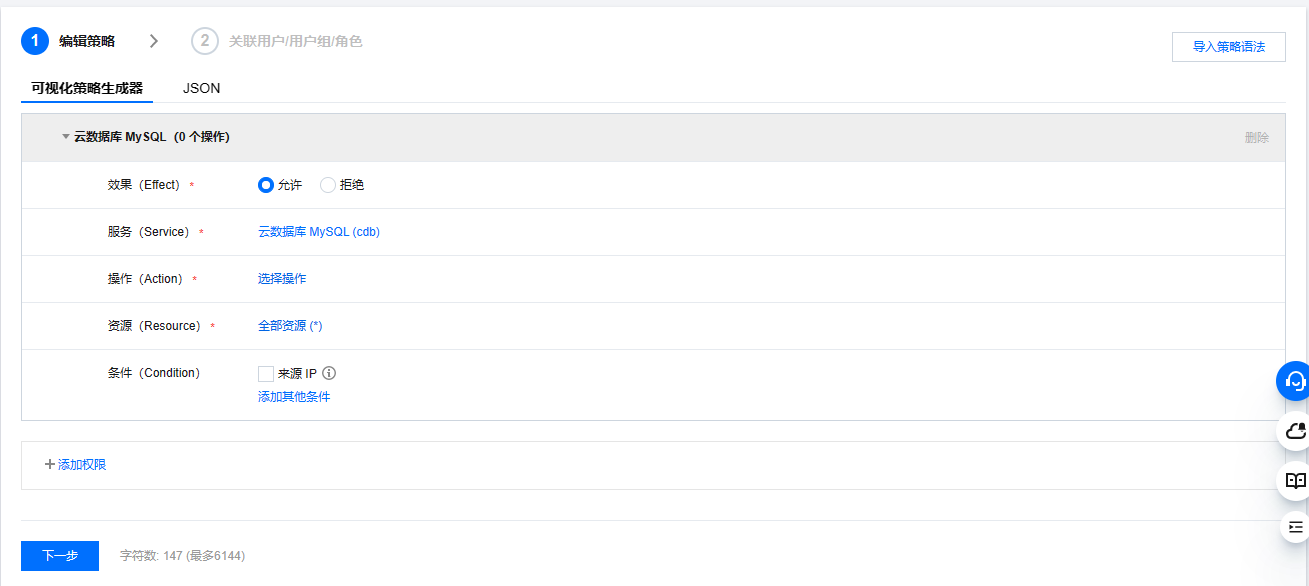Switch to the 可视化策略生成器 tab

(87, 88)
